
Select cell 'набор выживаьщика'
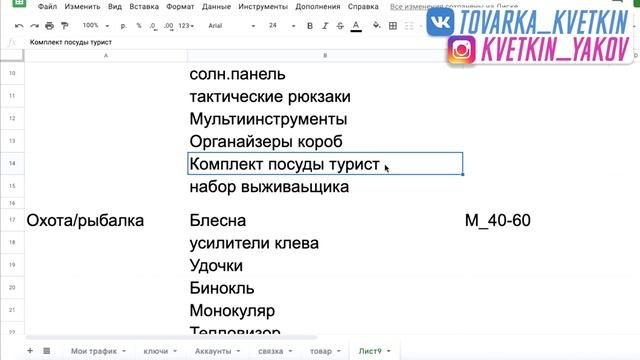click(x=325, y=187)
